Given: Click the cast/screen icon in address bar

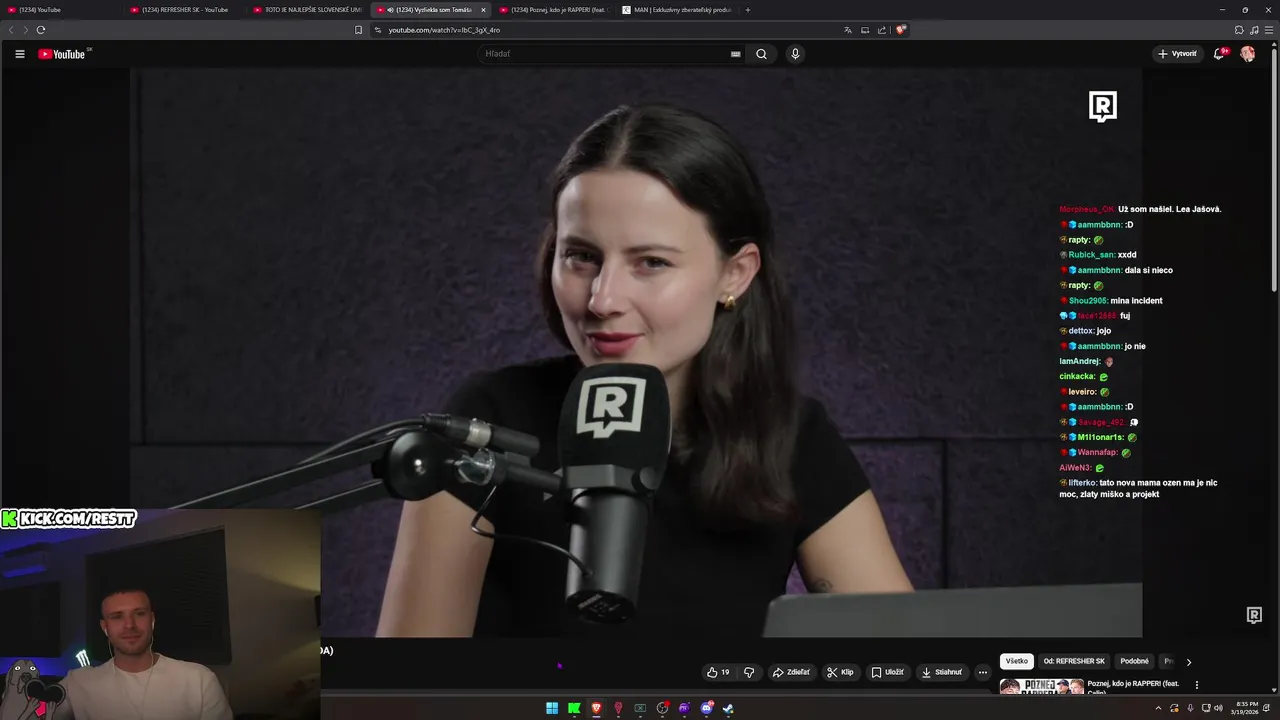Looking at the screenshot, I should 865,30.
